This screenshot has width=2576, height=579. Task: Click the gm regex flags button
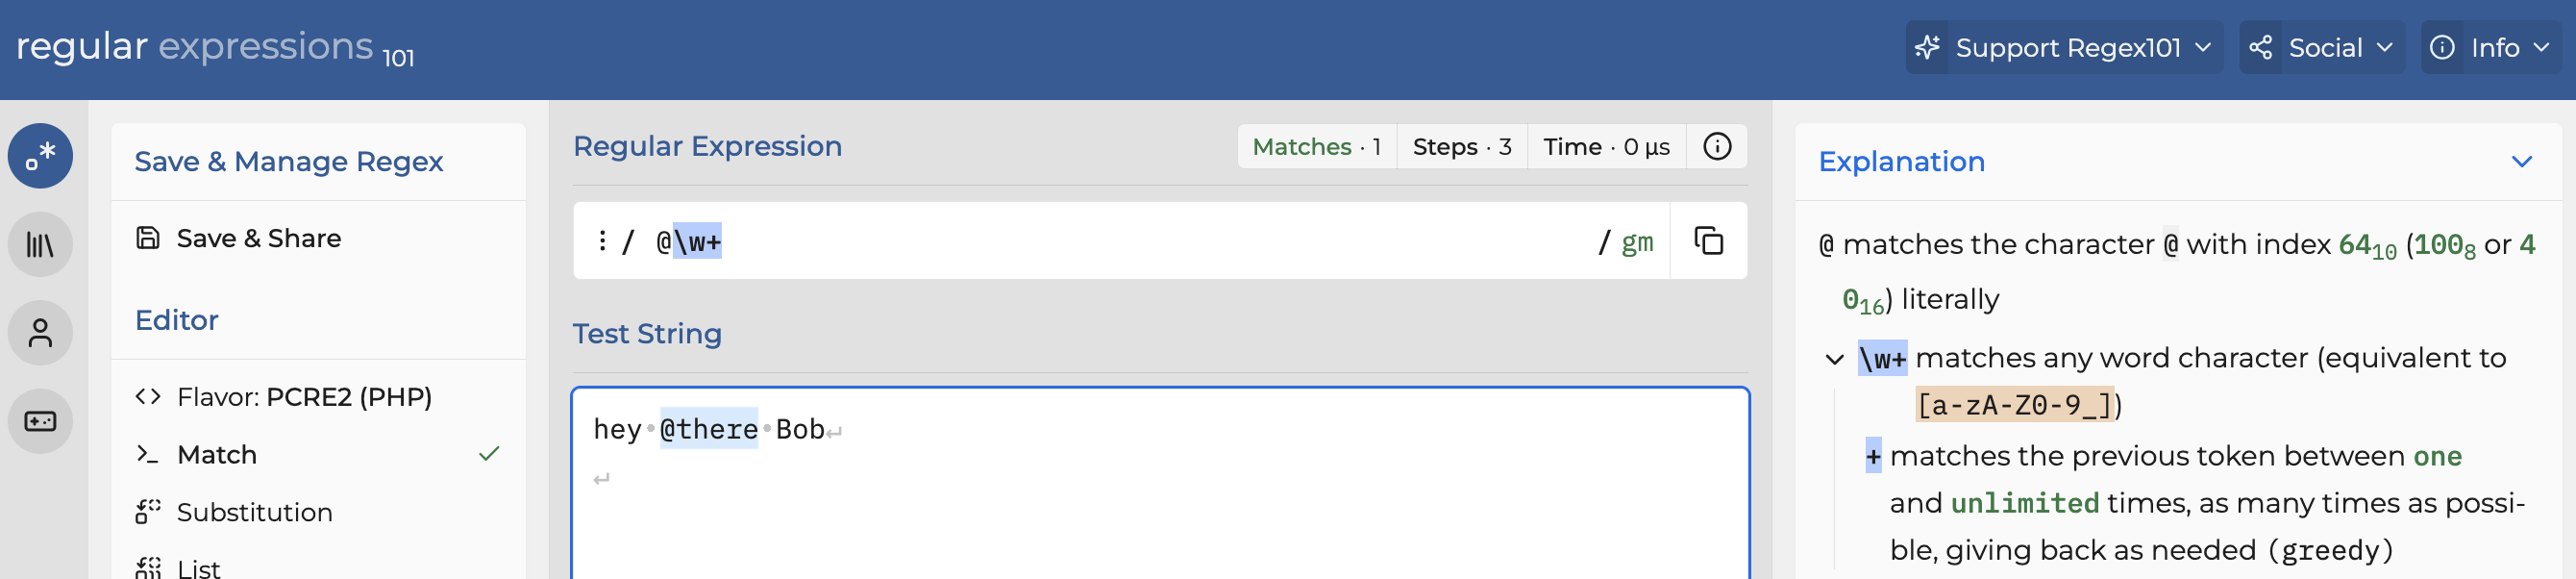[x=1636, y=242]
